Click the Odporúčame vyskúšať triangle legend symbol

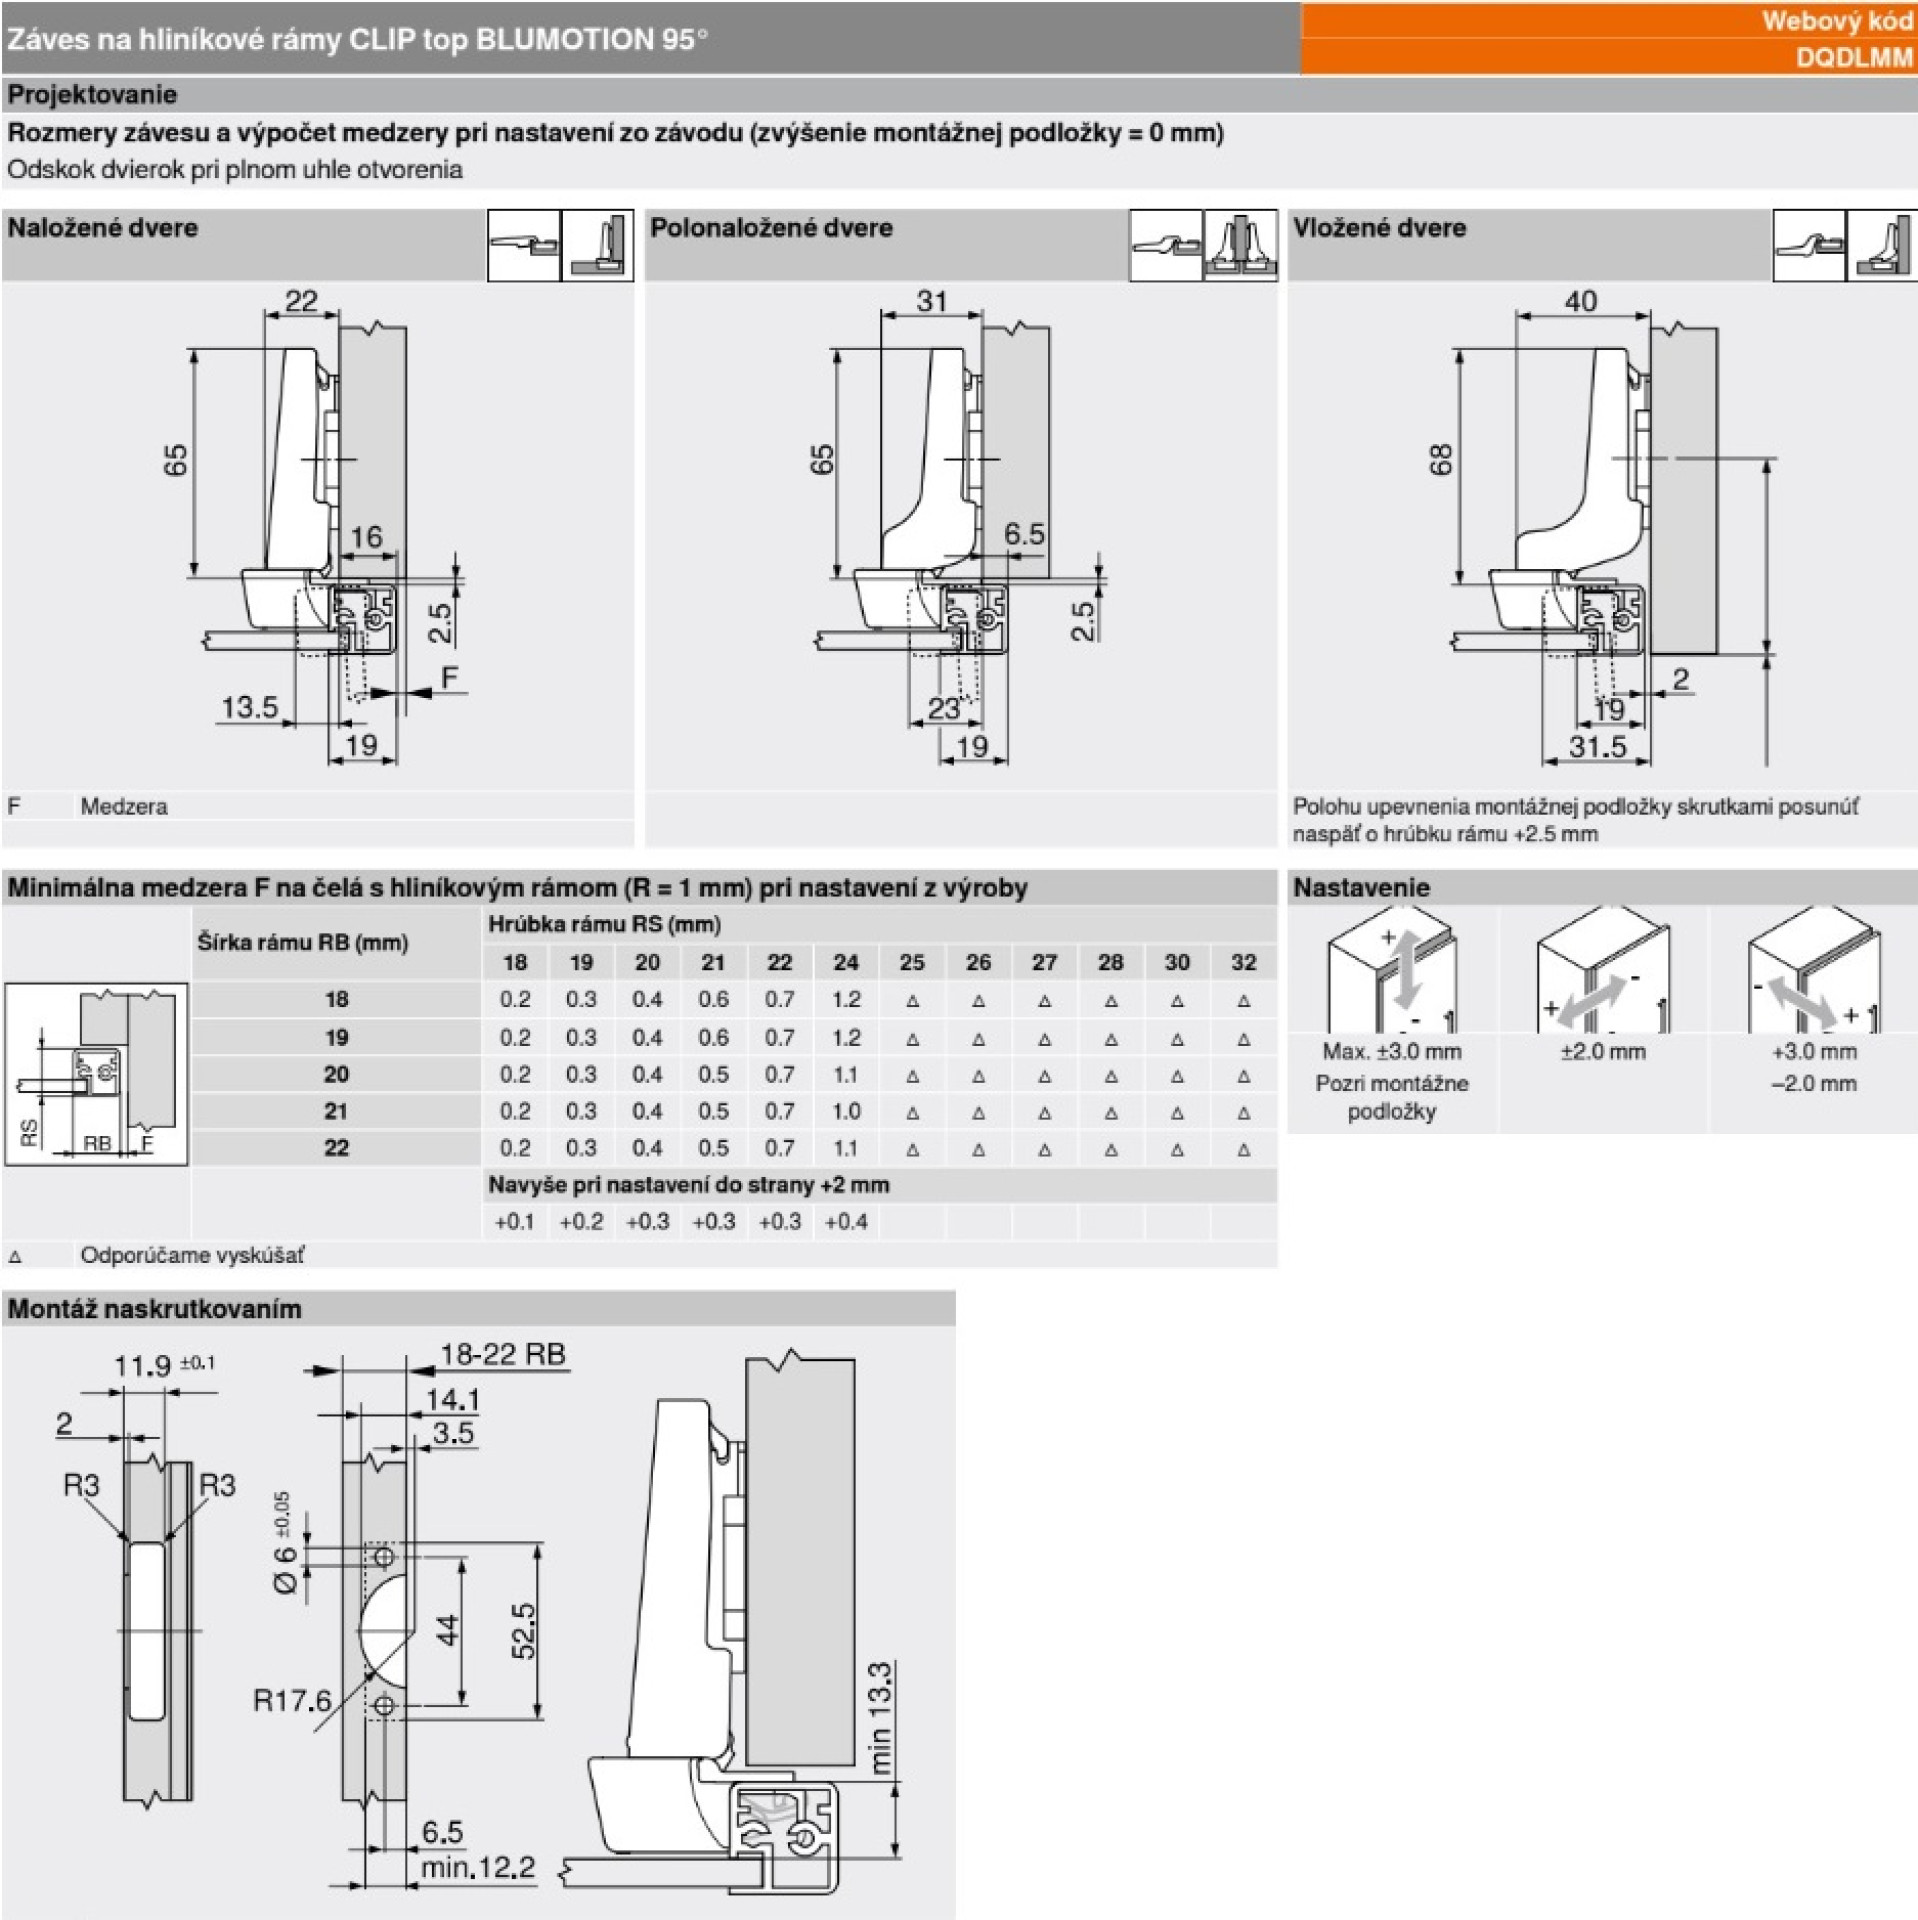click(16, 1256)
